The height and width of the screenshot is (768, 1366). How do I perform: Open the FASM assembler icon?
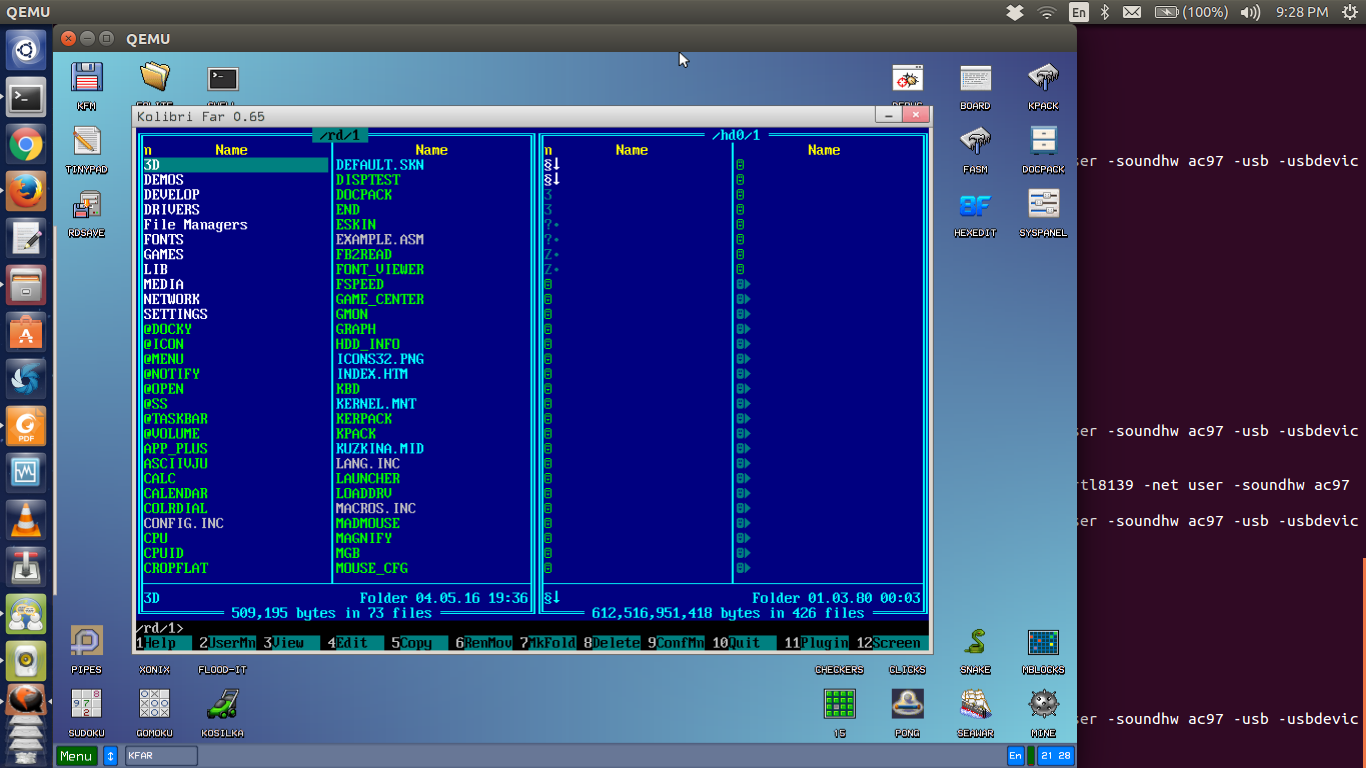pos(975,141)
